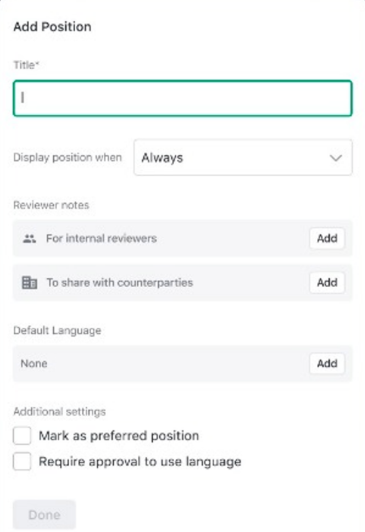Click the Additional settings section label
The image size is (365, 532).
click(60, 412)
